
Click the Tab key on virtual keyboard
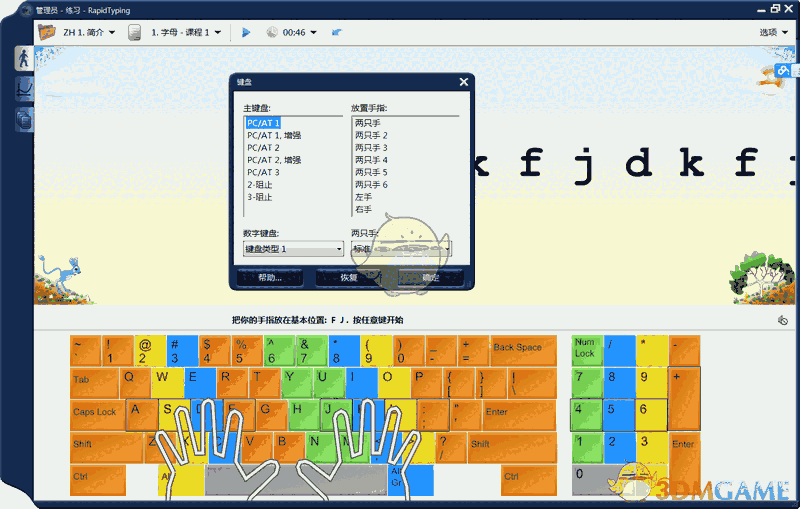click(94, 383)
